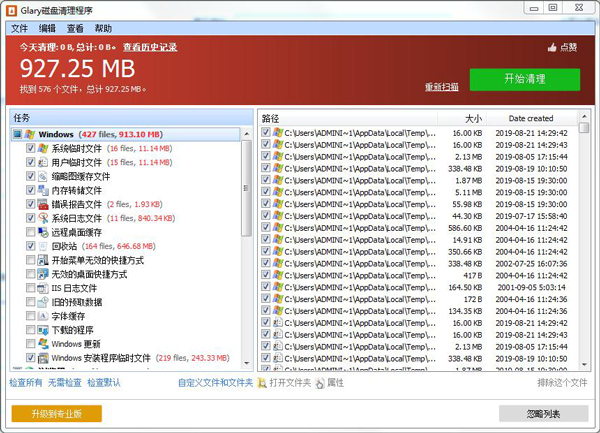Uncheck the 用户临时文件 checkbox

(x=31, y=162)
